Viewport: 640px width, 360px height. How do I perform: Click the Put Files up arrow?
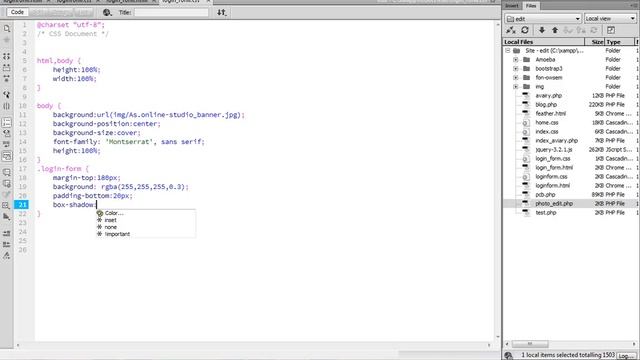pyautogui.click(x=555, y=30)
